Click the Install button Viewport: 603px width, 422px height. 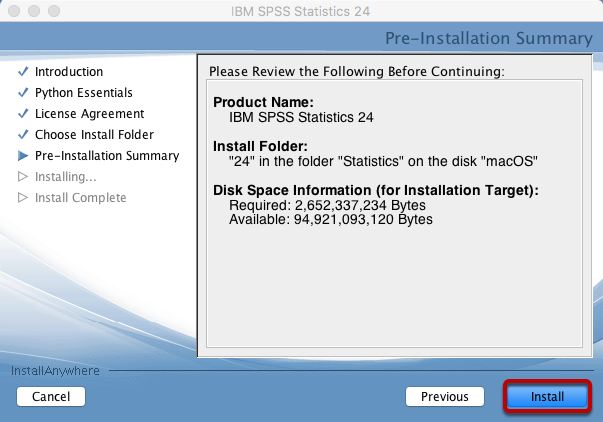click(x=547, y=397)
